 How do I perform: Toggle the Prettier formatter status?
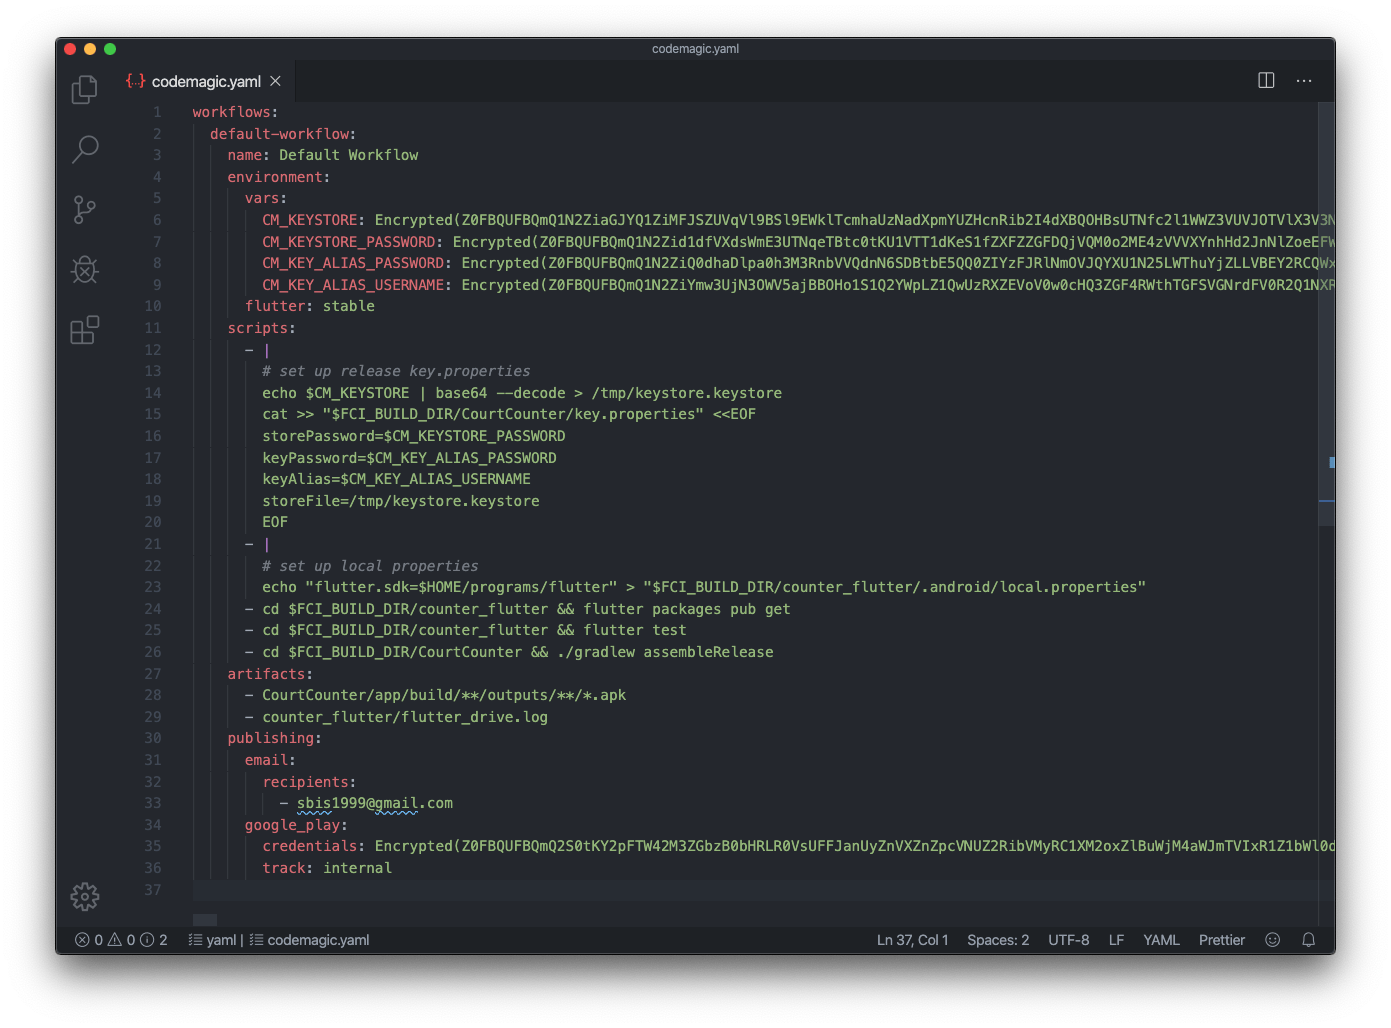click(1221, 940)
